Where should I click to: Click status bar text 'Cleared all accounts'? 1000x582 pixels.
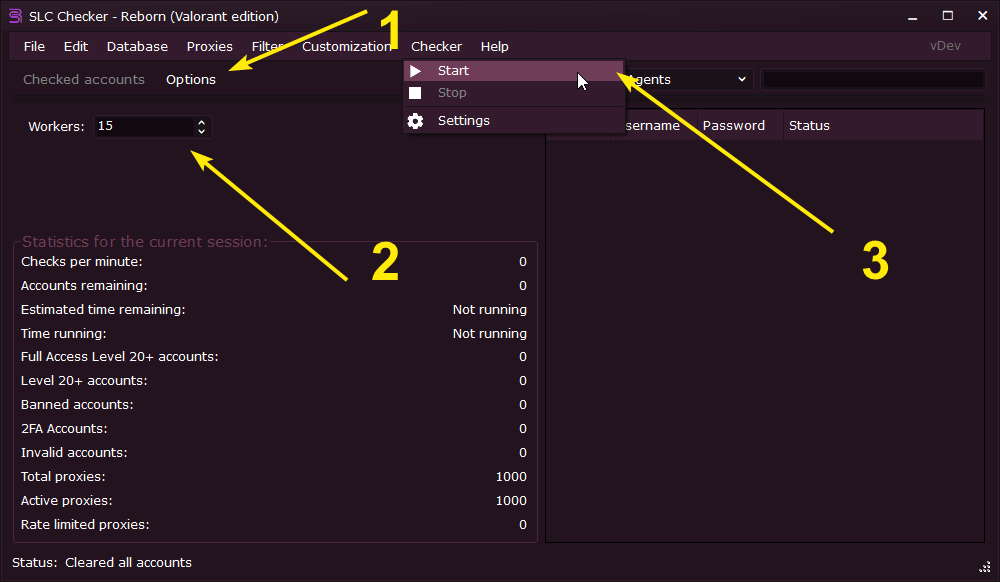[128, 563]
